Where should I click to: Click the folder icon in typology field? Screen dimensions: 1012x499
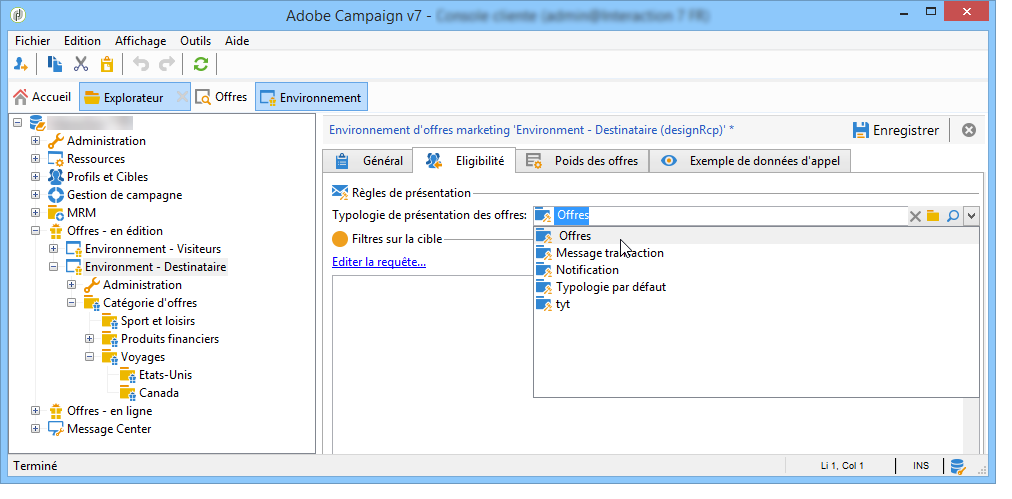(933, 216)
